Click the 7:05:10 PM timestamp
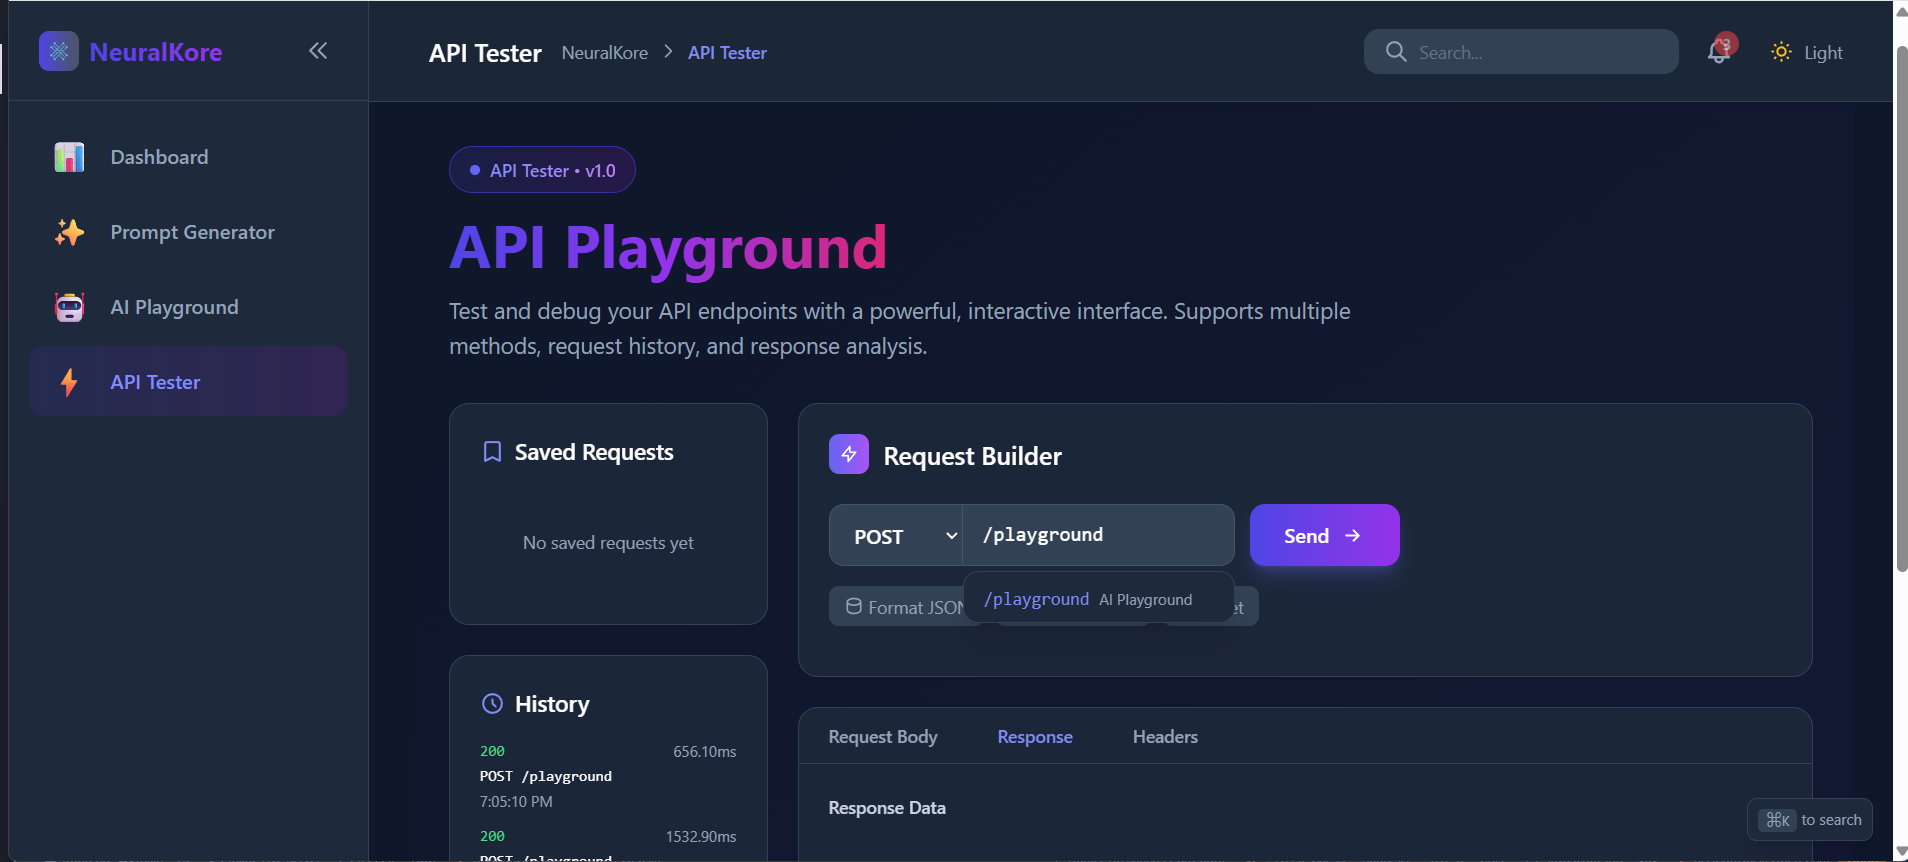Viewport: 1908px width, 862px height. (x=516, y=802)
